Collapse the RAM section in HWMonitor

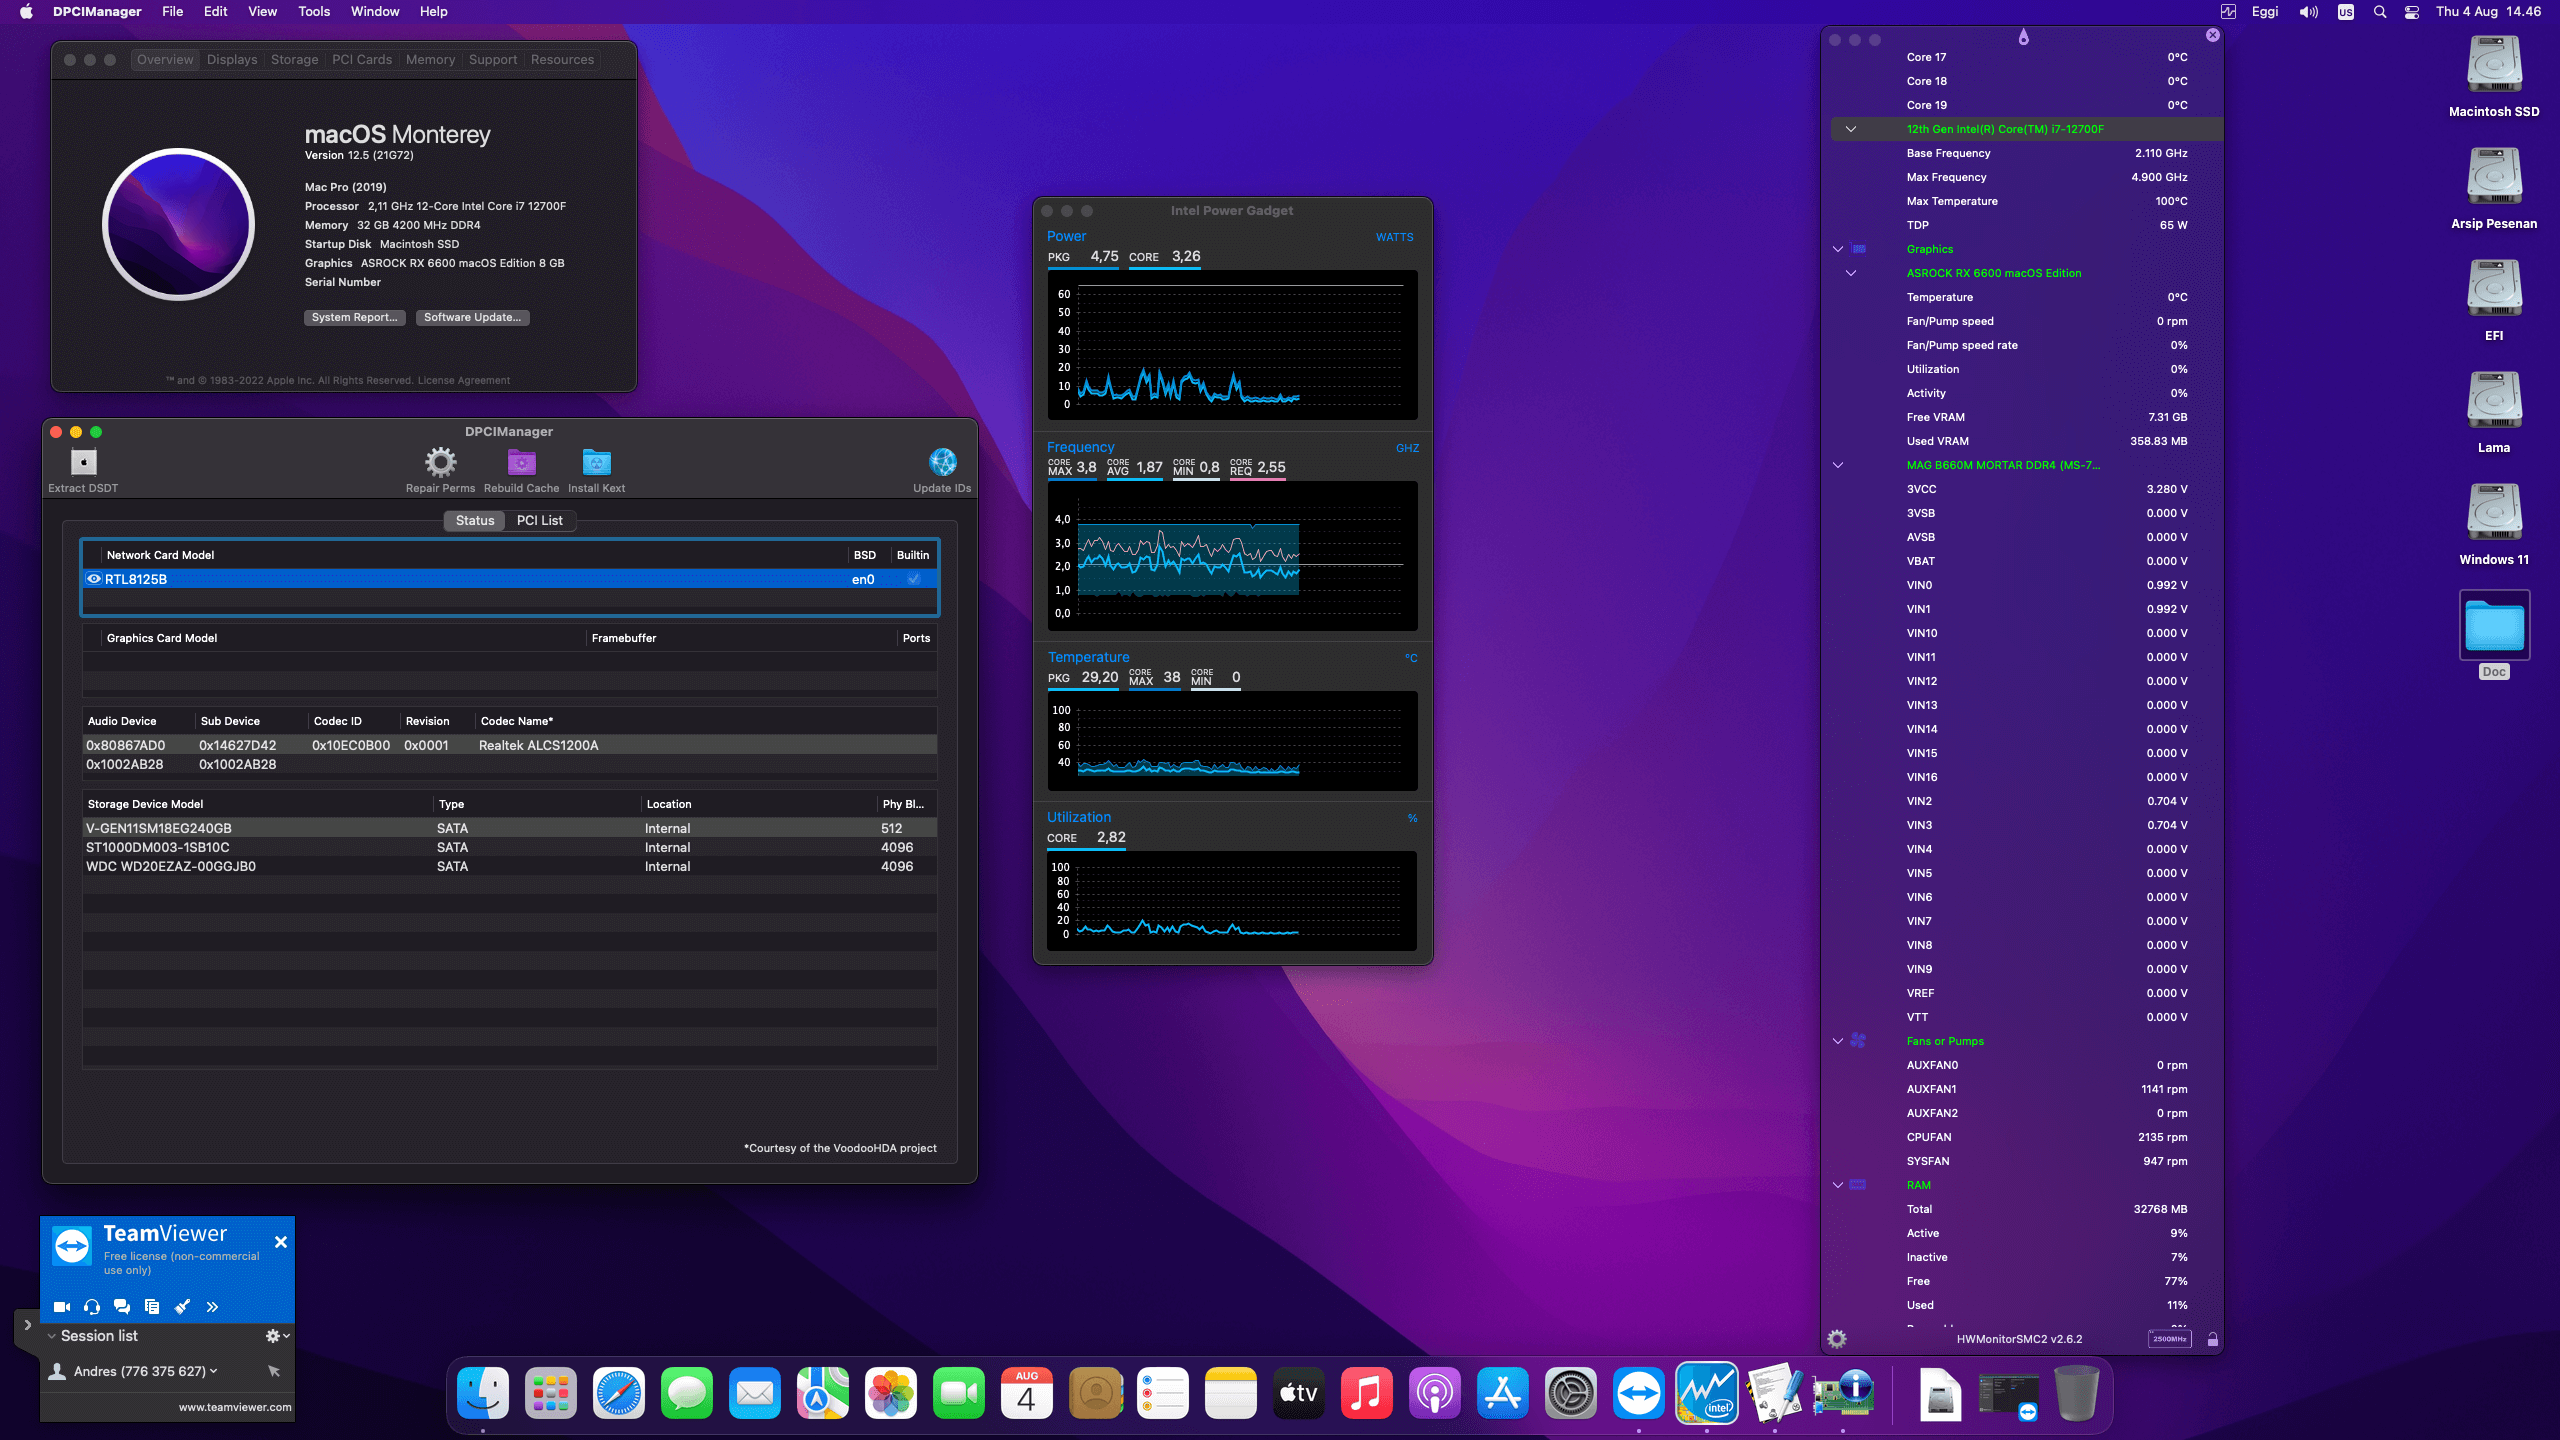coord(1837,1185)
